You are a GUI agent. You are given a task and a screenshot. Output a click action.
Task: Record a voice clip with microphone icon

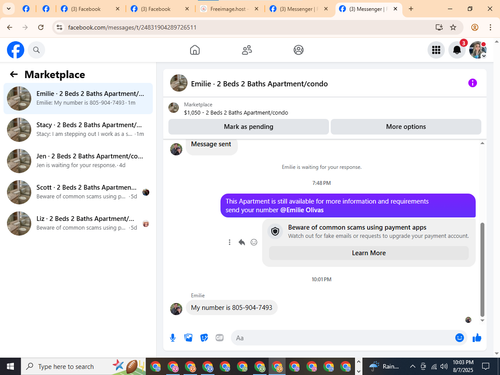[173, 338]
